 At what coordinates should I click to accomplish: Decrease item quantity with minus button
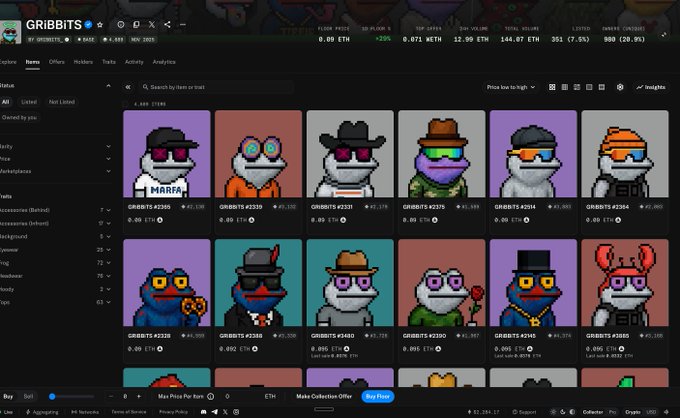[111, 396]
